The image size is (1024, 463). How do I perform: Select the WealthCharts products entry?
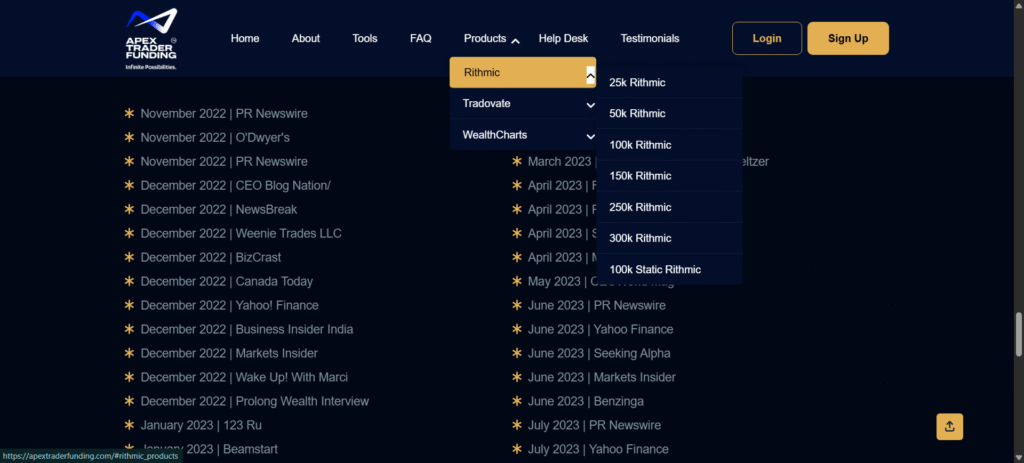pyautogui.click(x=522, y=135)
